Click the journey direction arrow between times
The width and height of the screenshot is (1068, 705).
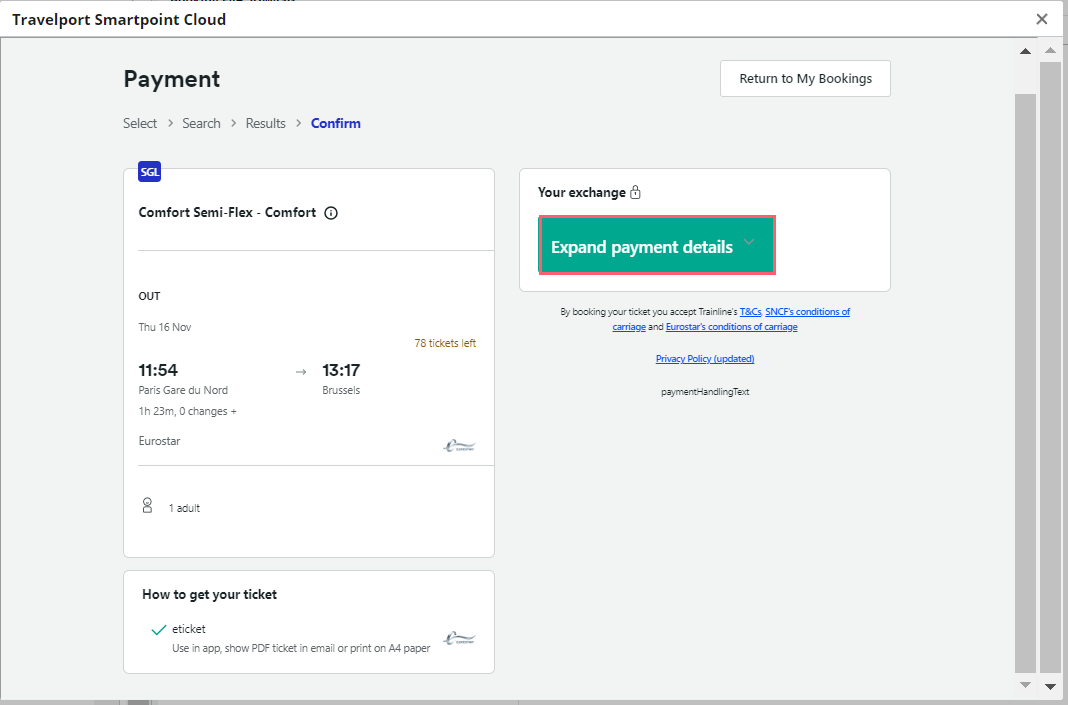[301, 372]
